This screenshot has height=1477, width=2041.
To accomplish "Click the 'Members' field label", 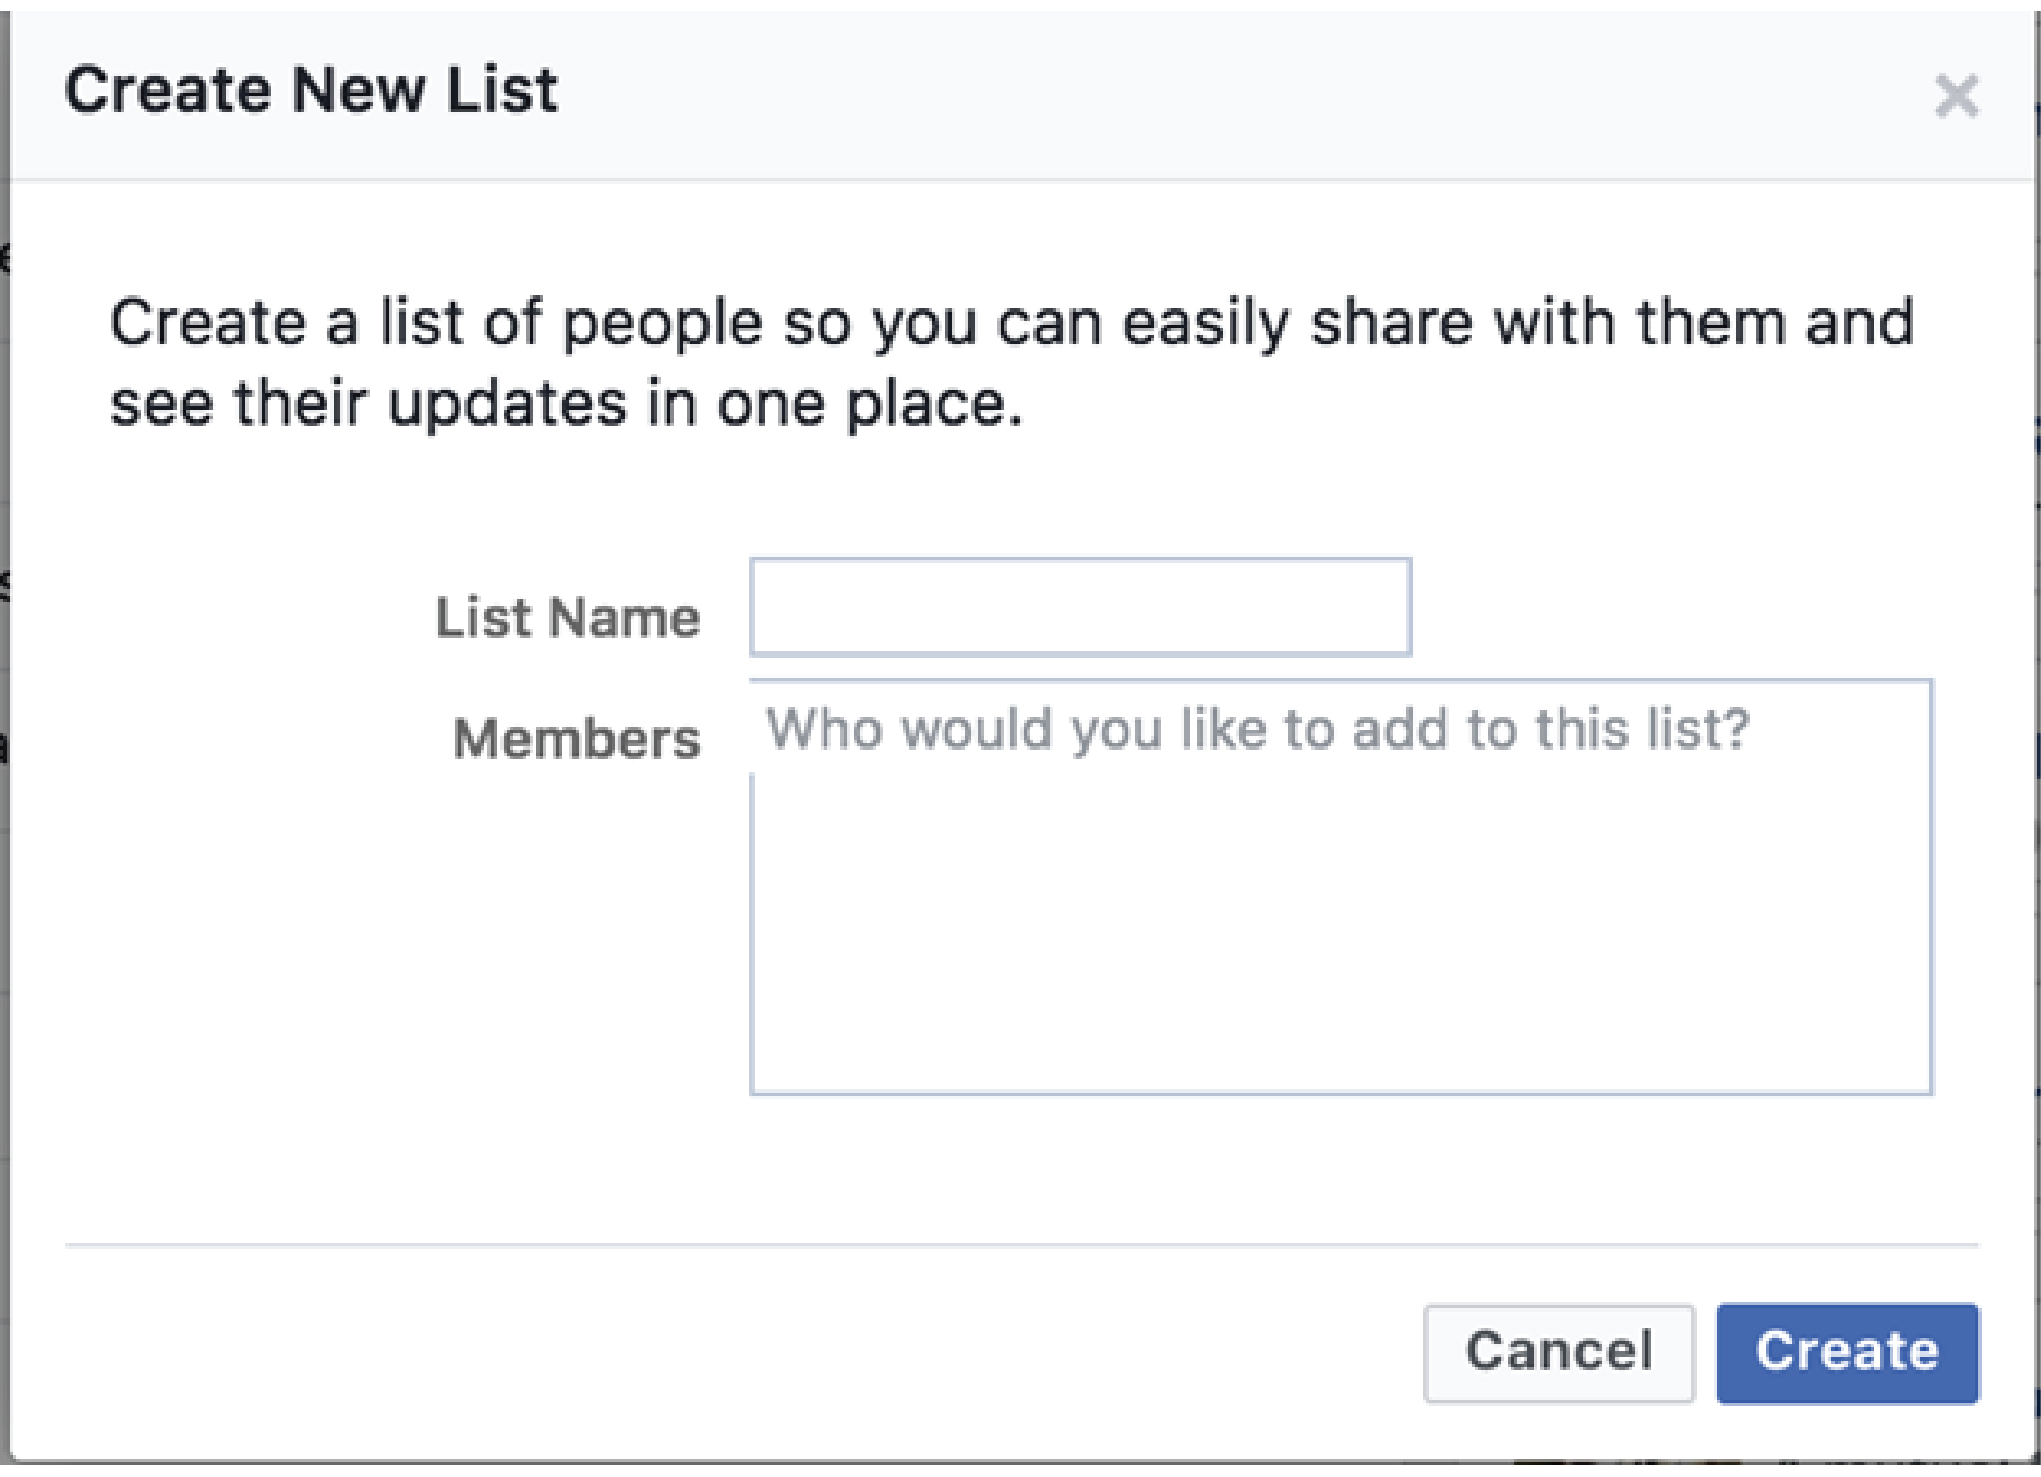I will click(576, 739).
